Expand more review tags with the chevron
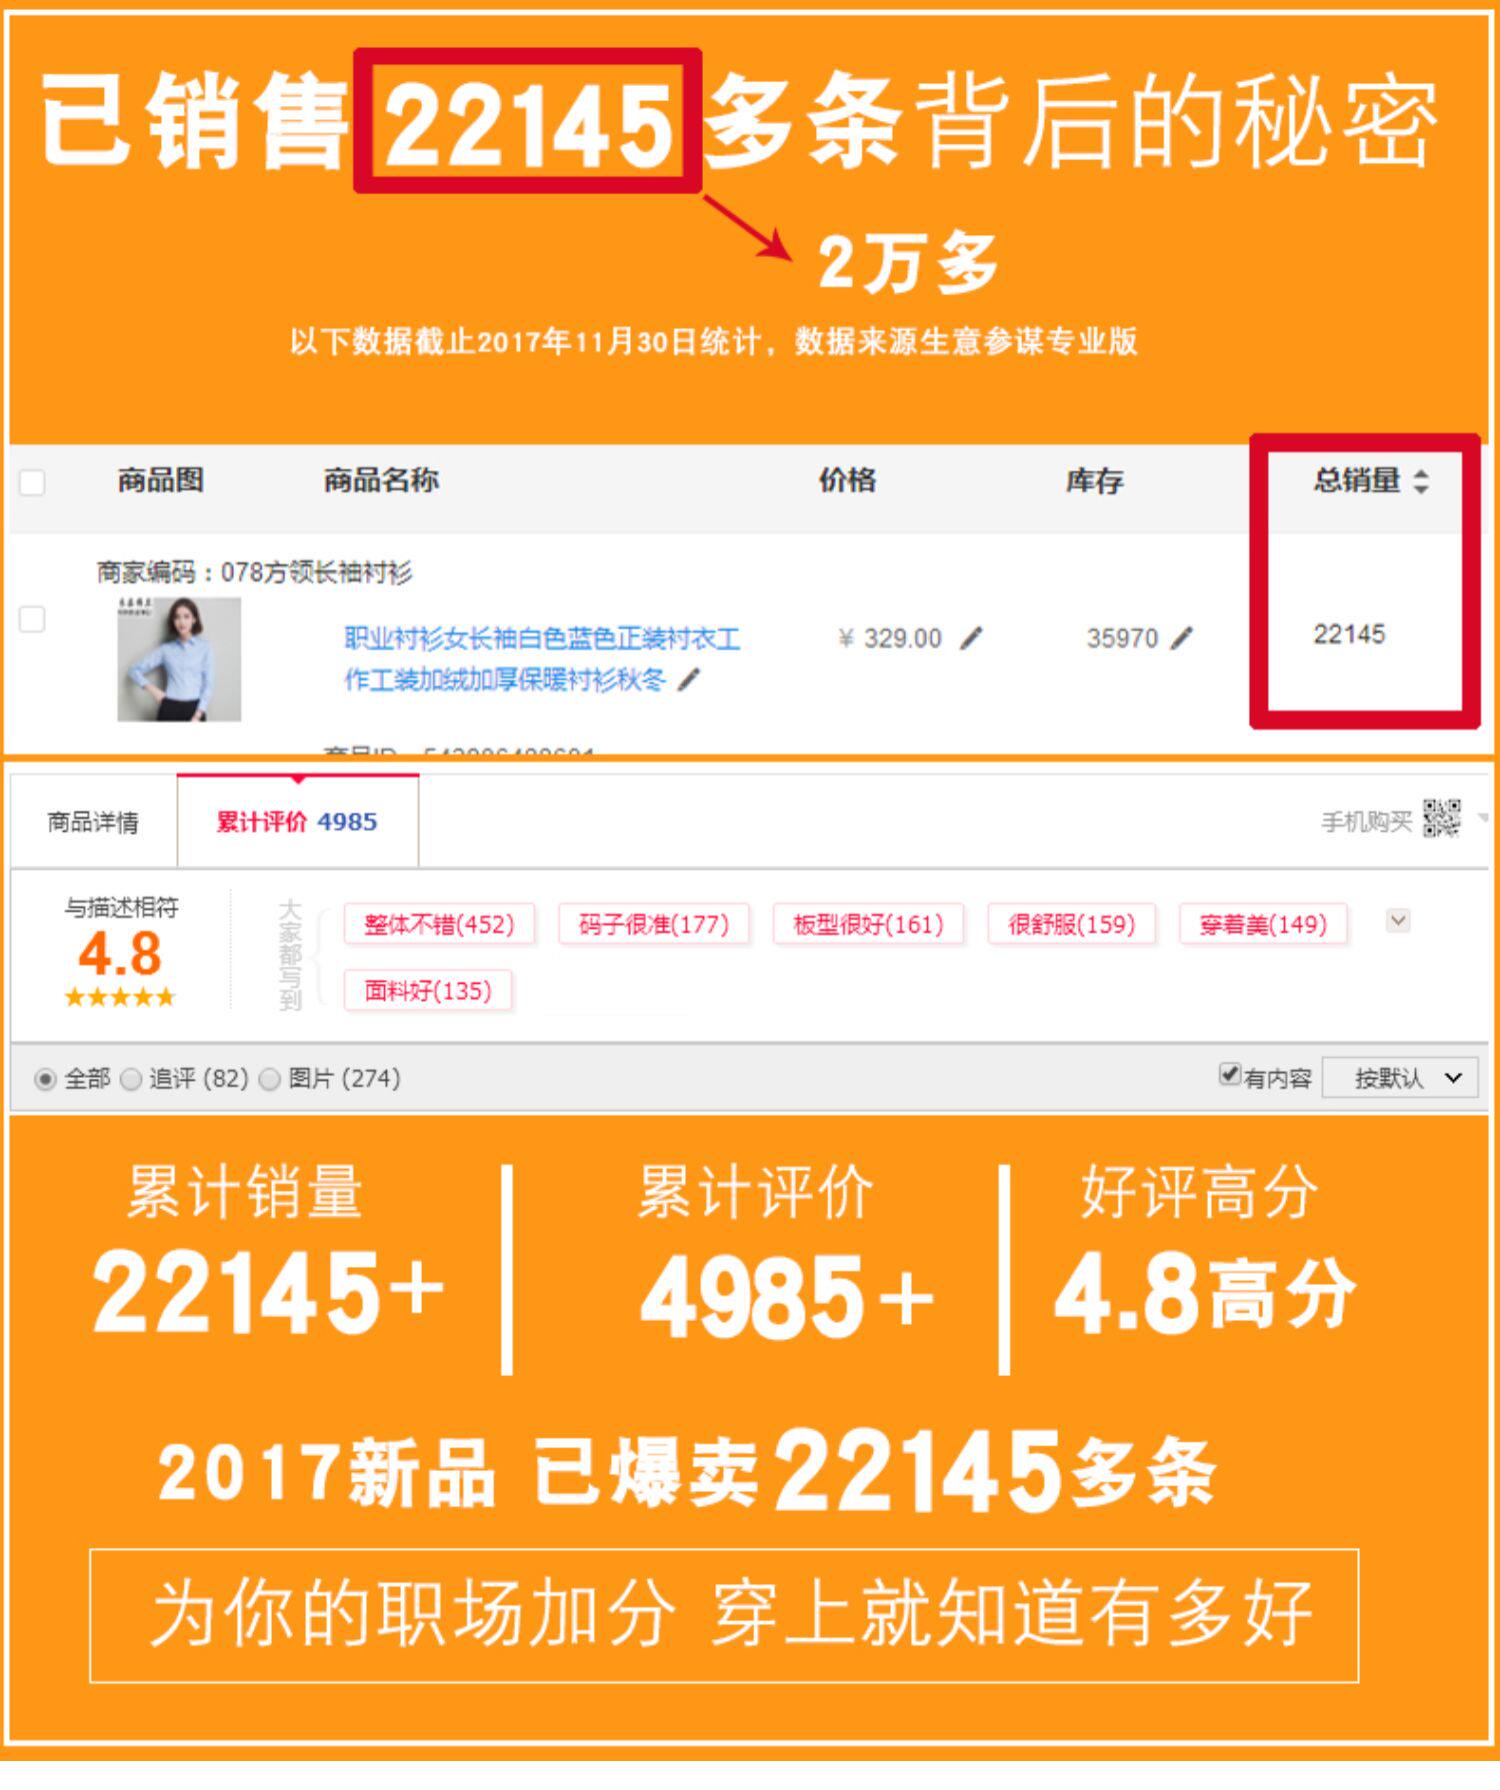The height and width of the screenshot is (1790, 1500). click(x=1398, y=920)
